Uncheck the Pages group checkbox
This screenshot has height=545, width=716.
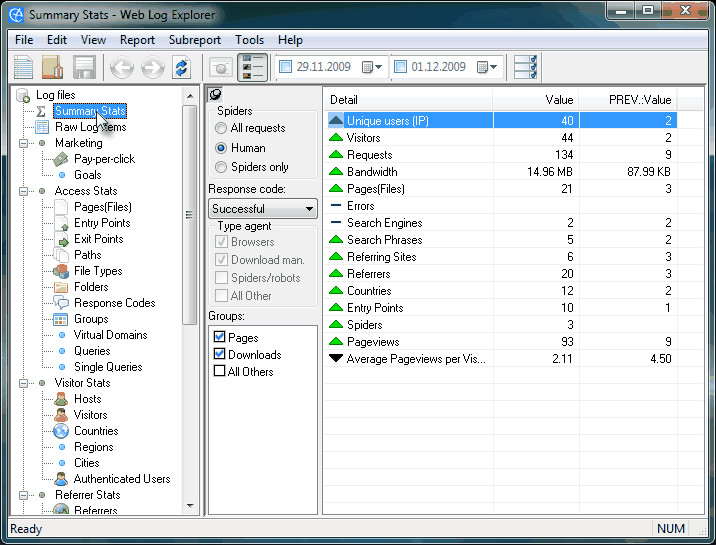coord(219,337)
